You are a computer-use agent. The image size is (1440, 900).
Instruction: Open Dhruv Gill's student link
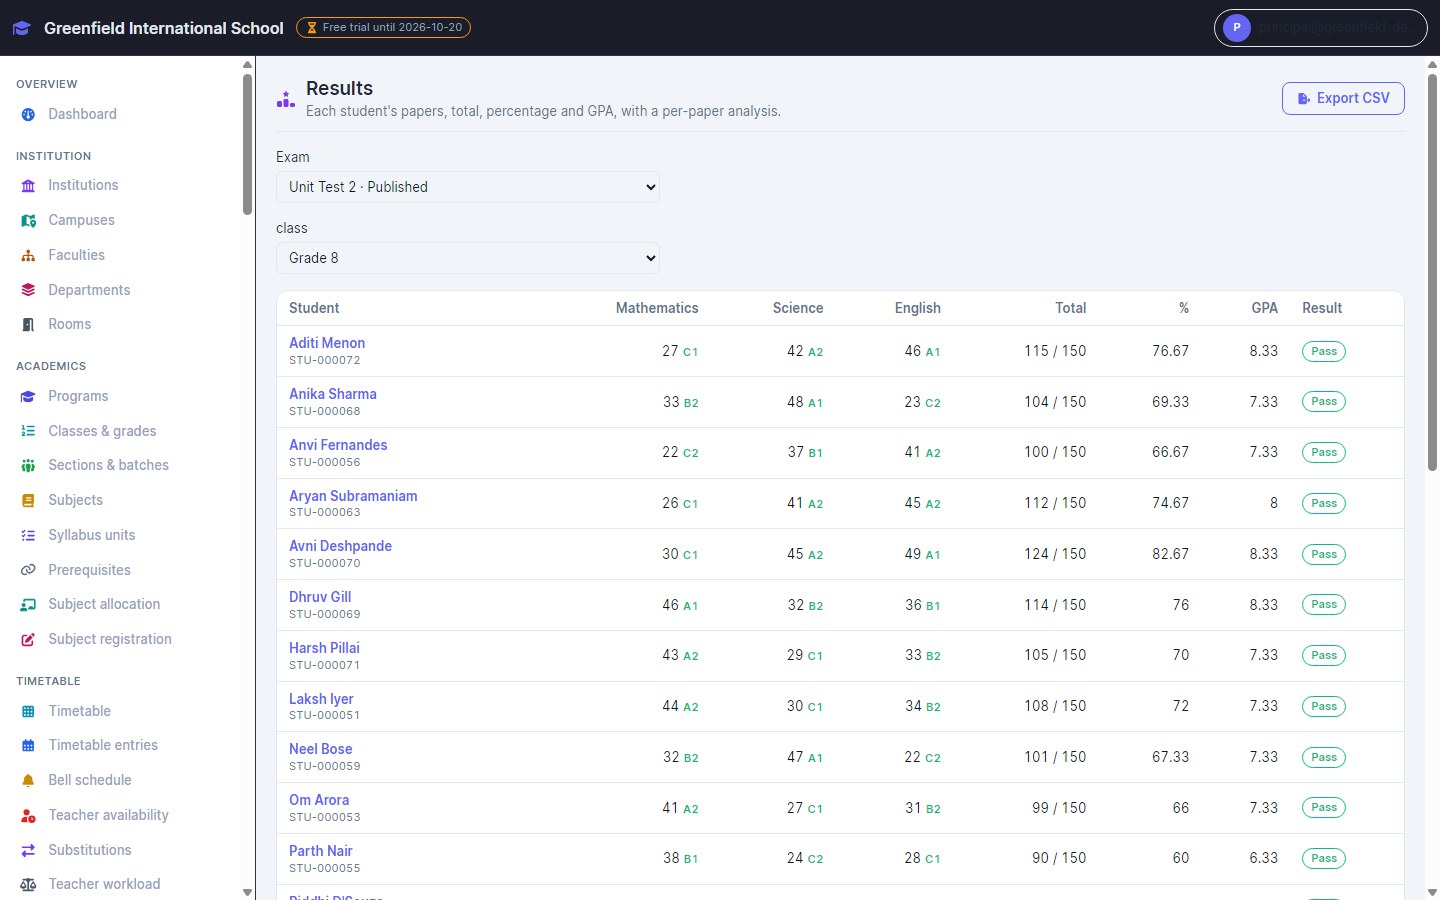[x=320, y=597]
